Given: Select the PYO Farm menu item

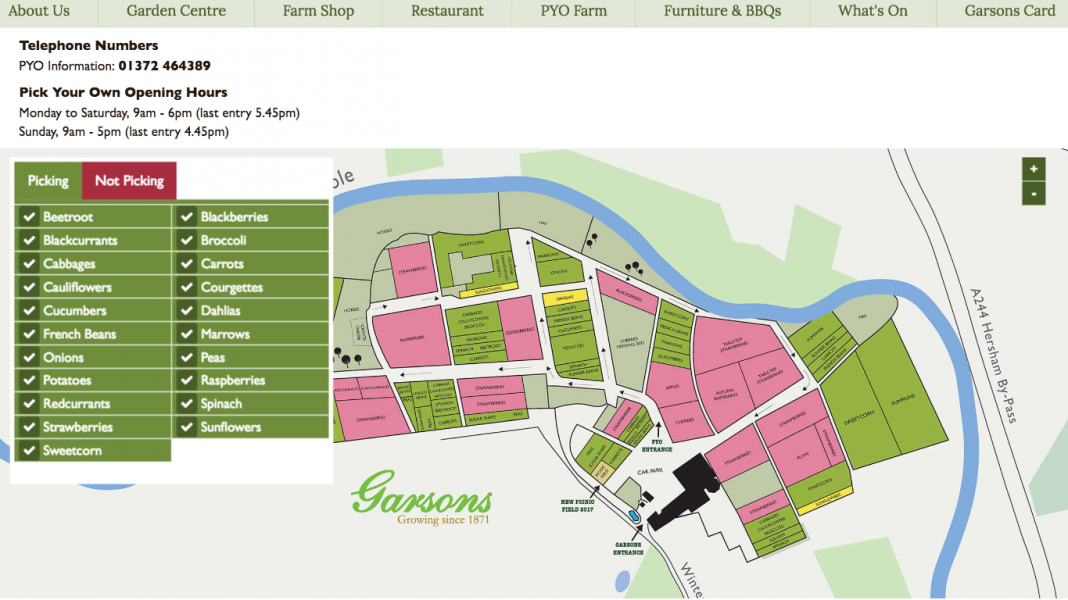Looking at the screenshot, I should pyautogui.click(x=574, y=11).
